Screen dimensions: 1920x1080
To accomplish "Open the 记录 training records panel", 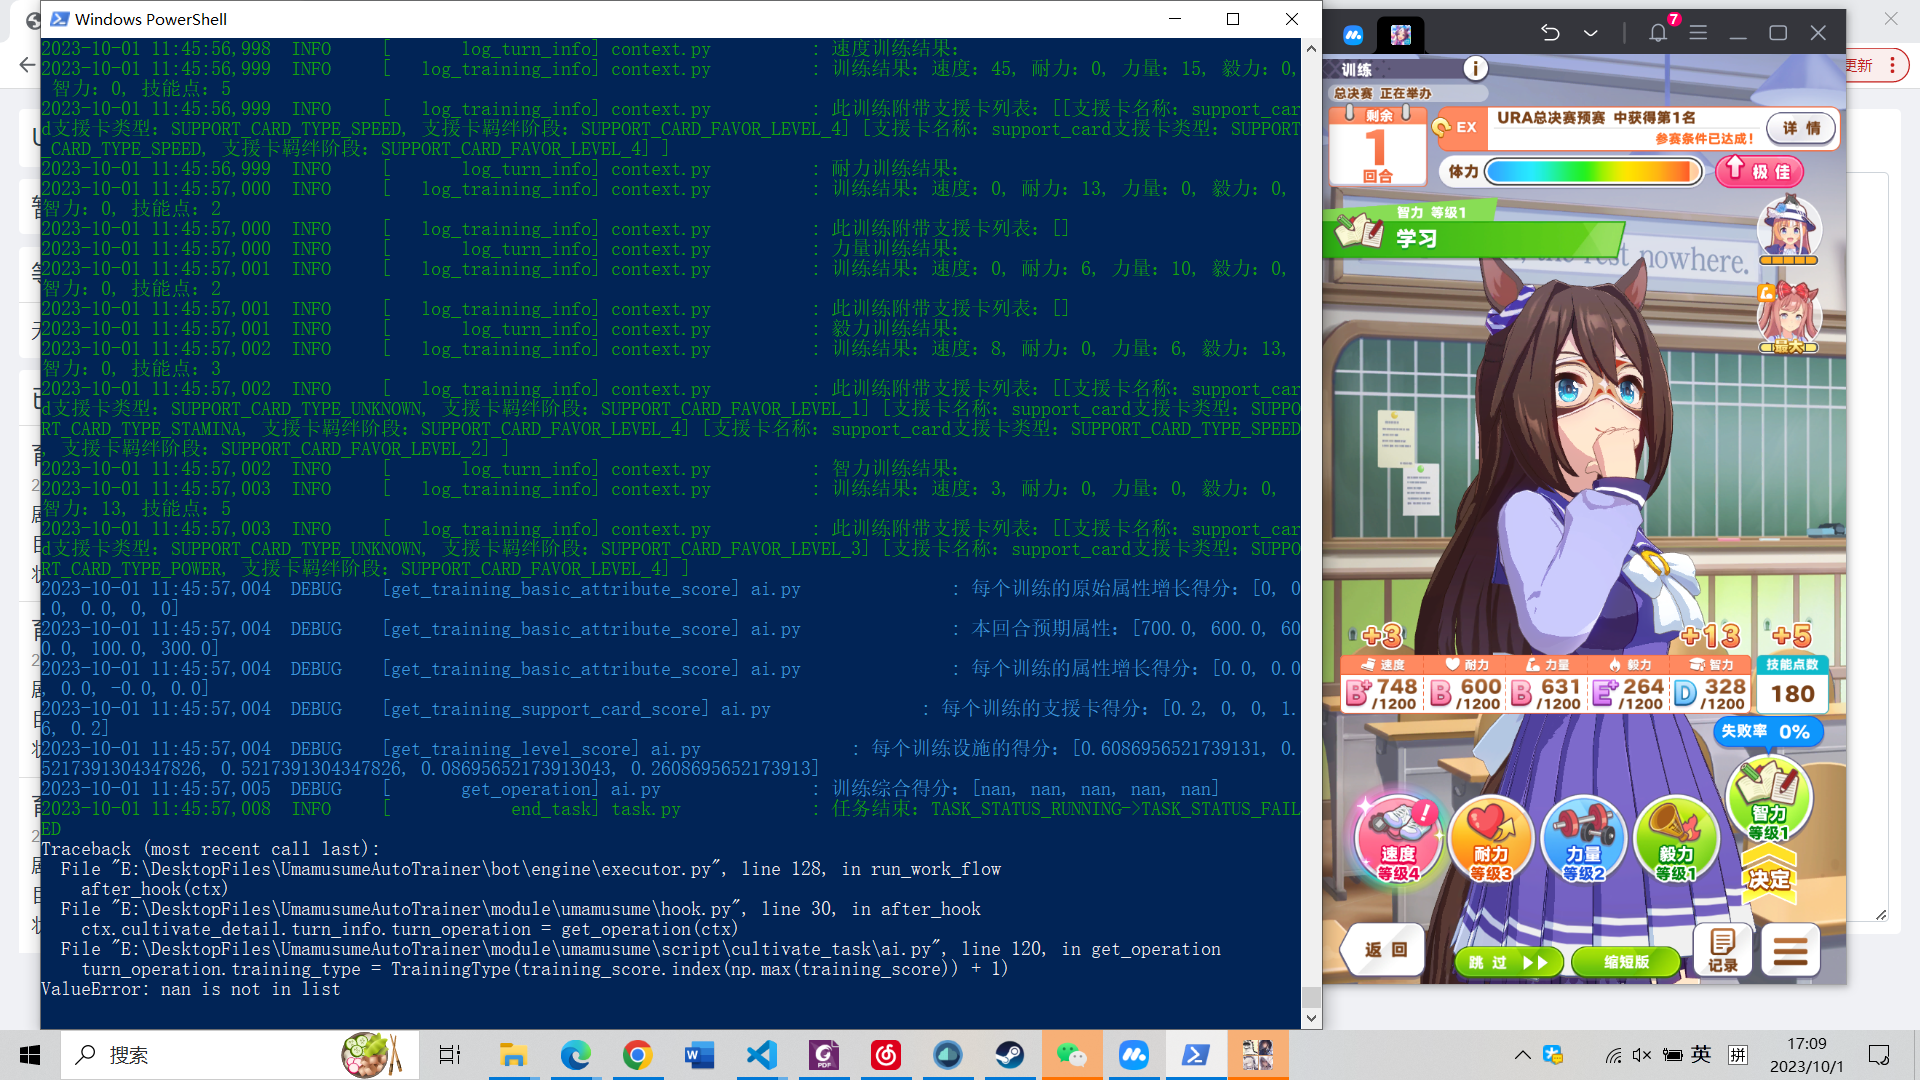I will click(x=1722, y=948).
